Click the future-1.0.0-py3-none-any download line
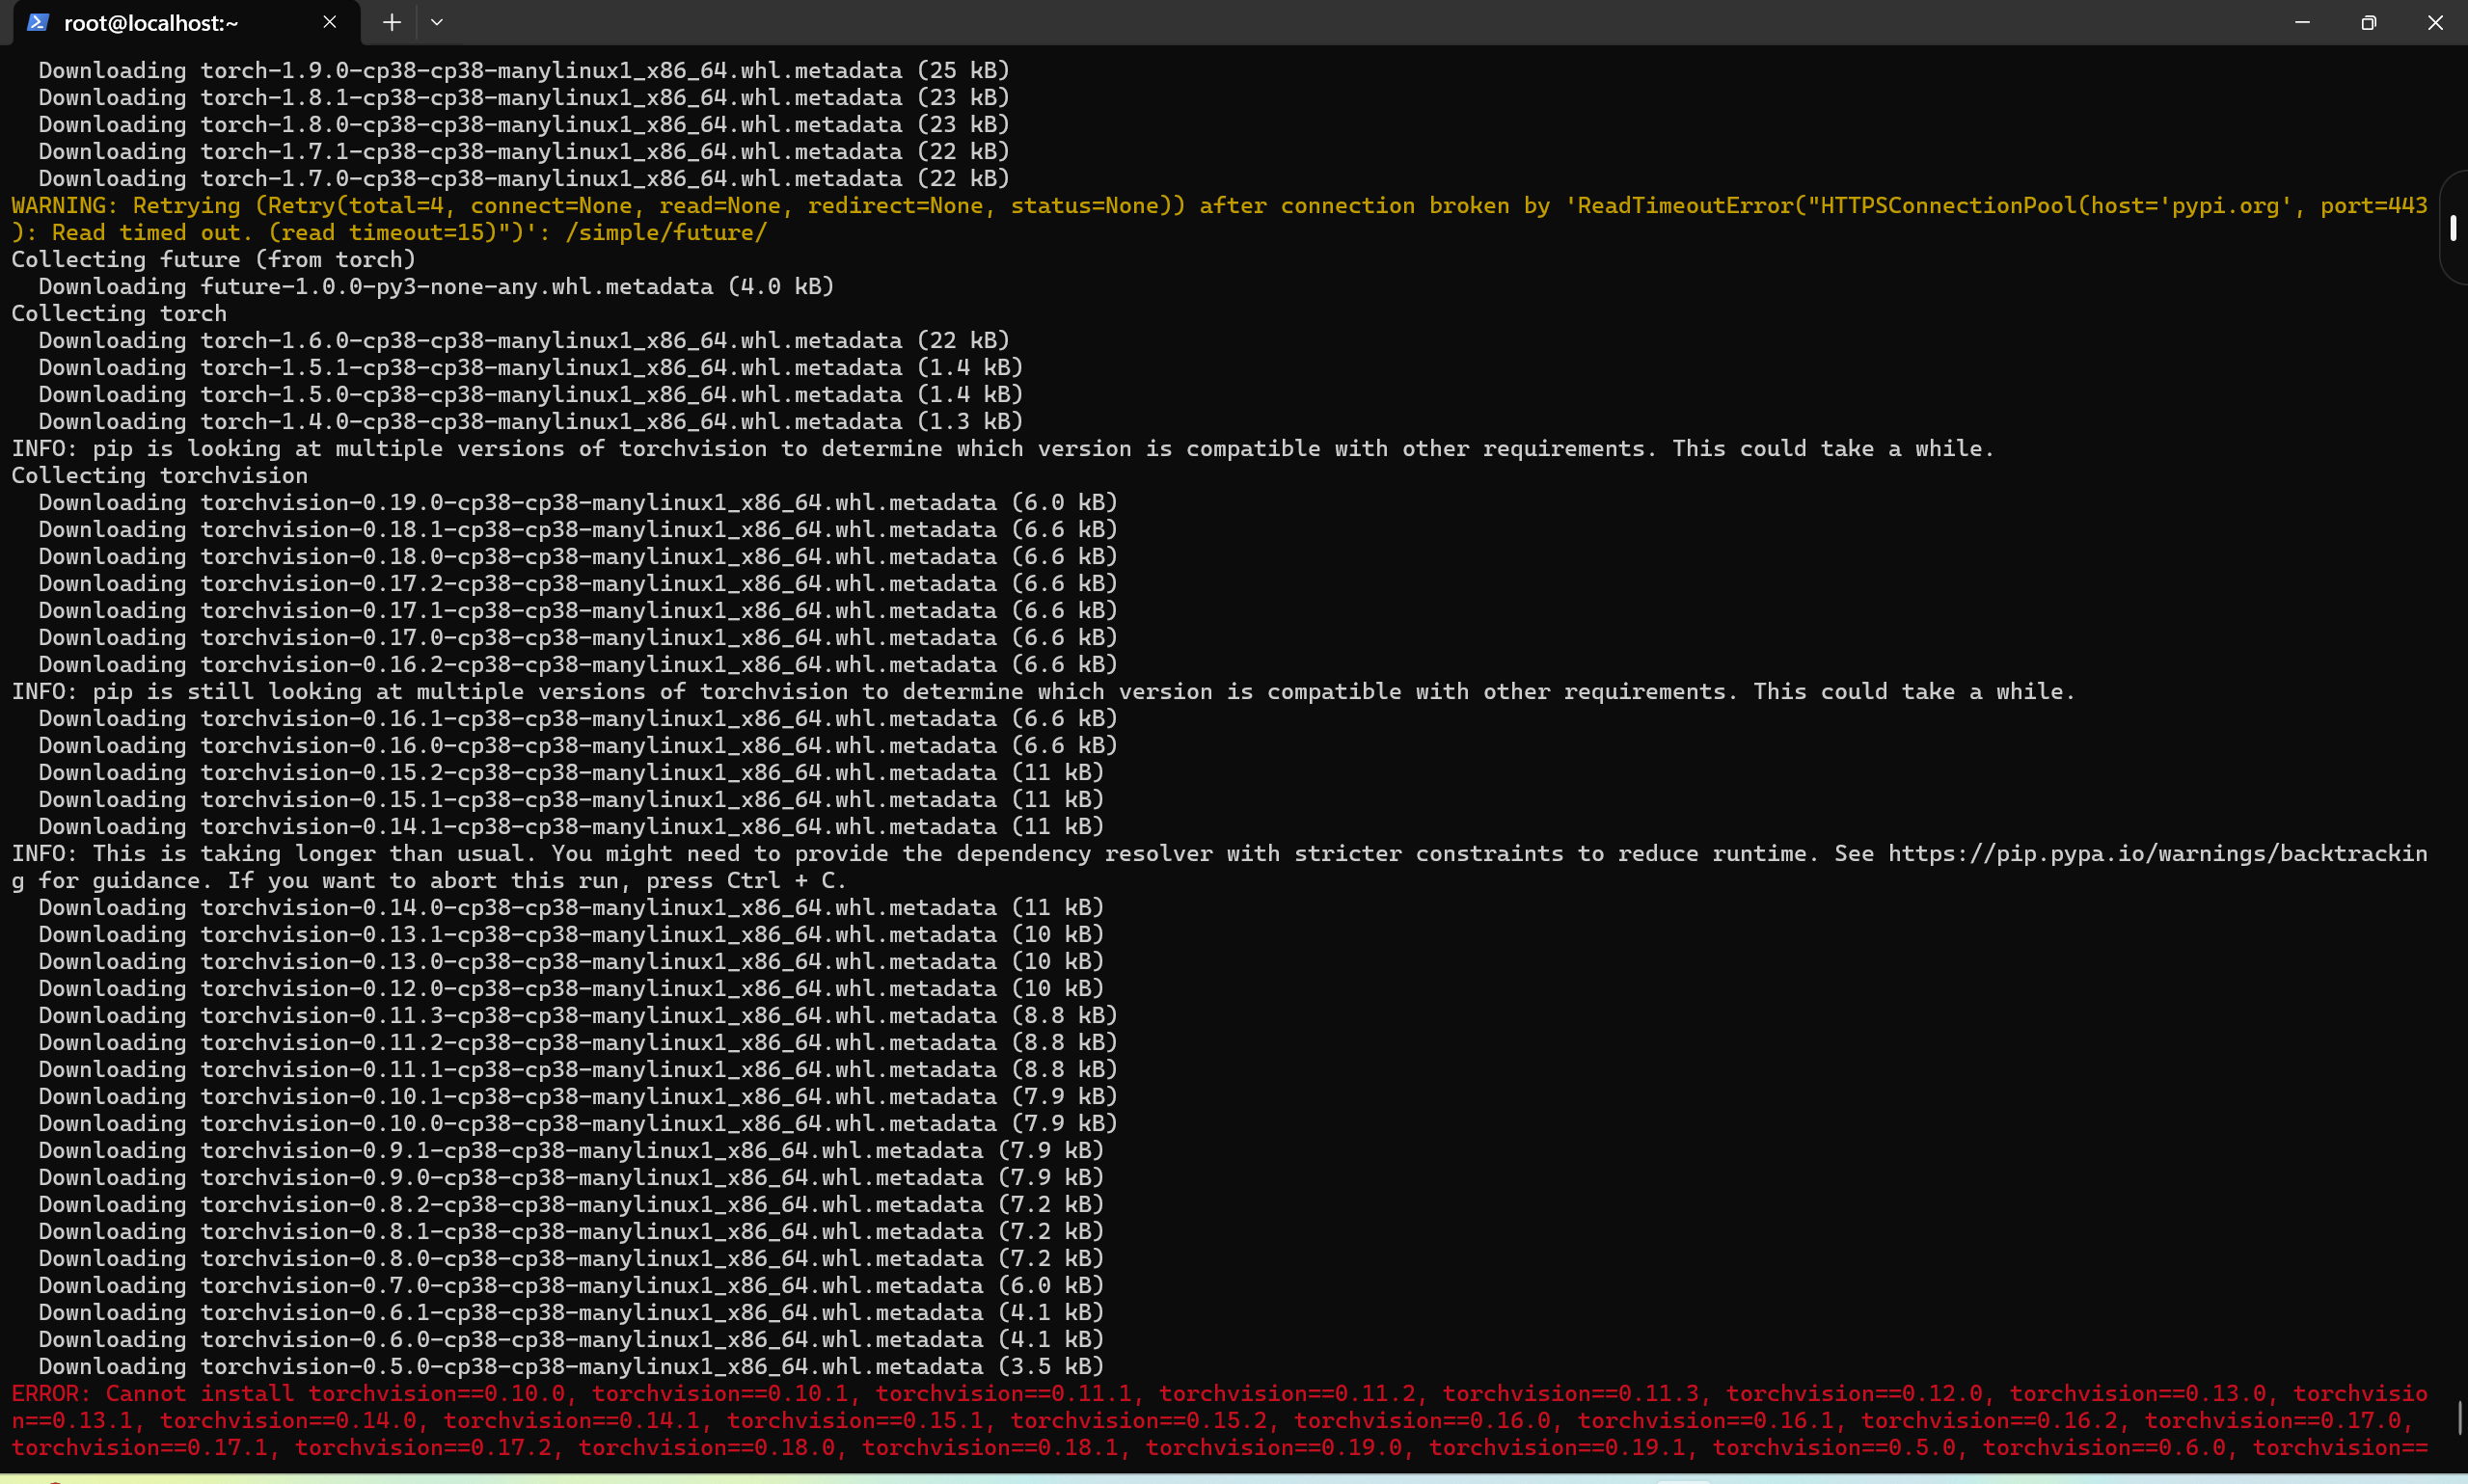Viewport: 2468px width, 1484px height. click(436, 286)
